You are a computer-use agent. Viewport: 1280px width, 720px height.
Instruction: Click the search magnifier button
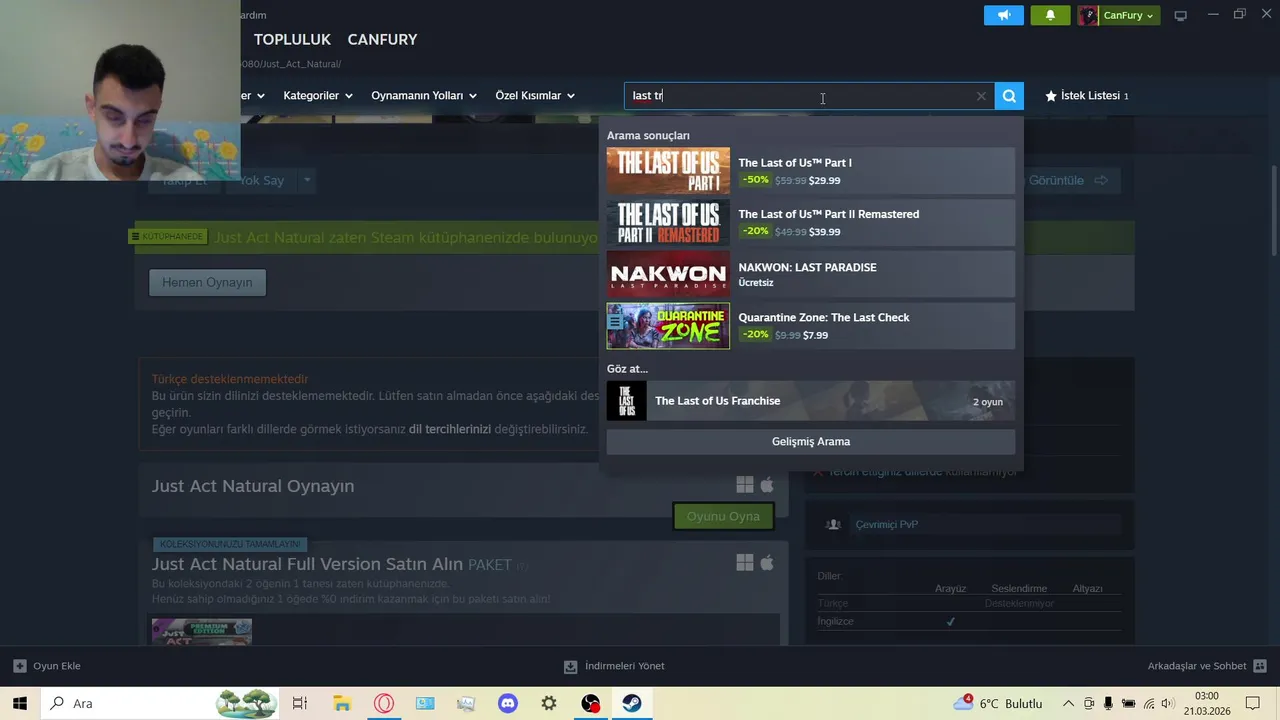pyautogui.click(x=1009, y=96)
